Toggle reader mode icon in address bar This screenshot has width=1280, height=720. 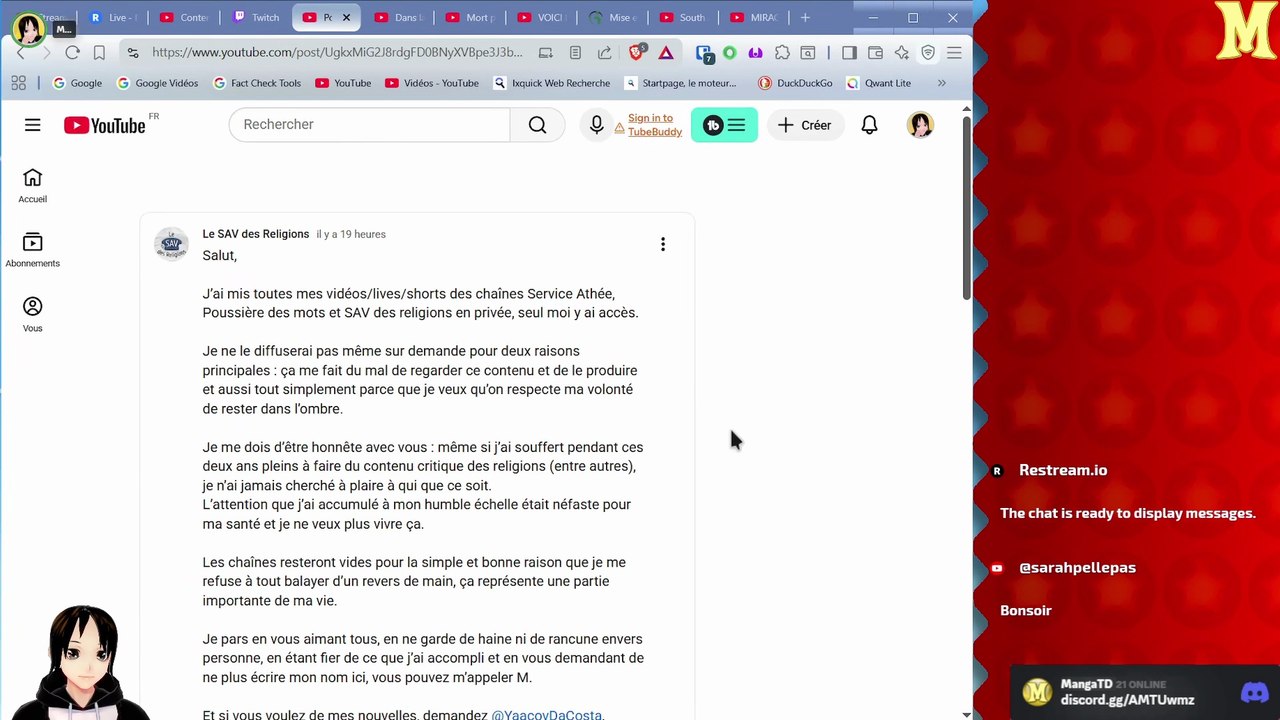point(575,53)
